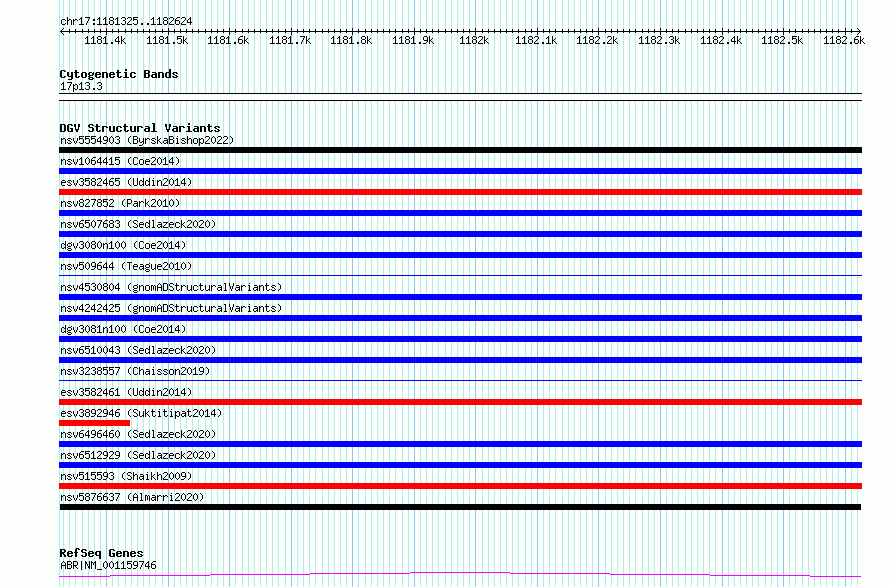Open variant label nsv3238557 (Chaisson2019)
This screenshot has height=587, width=890.
point(135,371)
